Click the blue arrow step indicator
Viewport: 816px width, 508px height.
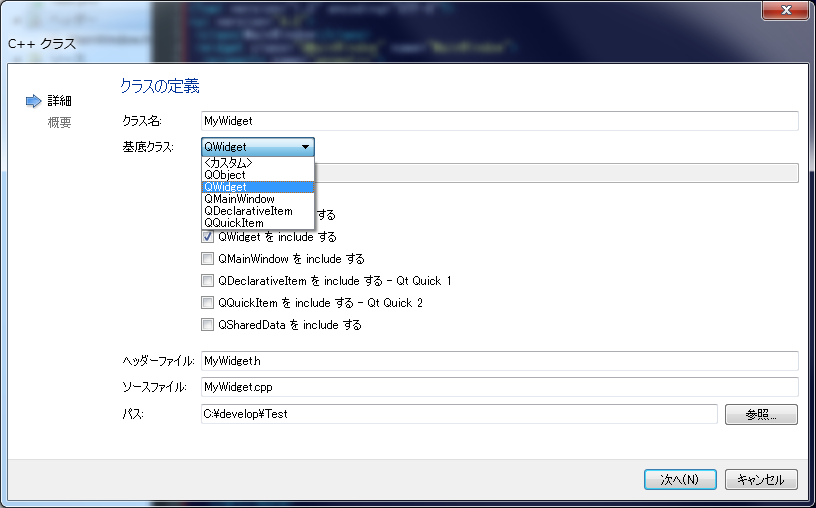[33, 101]
